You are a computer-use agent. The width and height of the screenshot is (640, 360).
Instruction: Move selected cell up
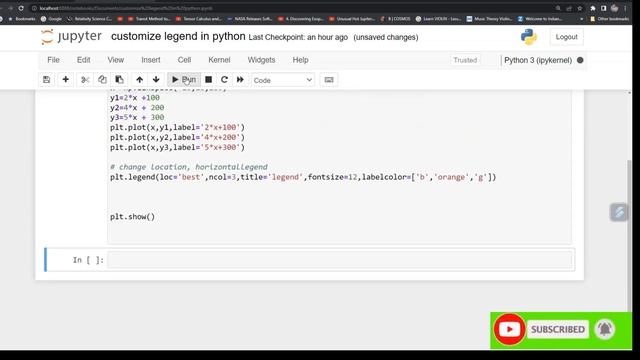(x=140, y=80)
